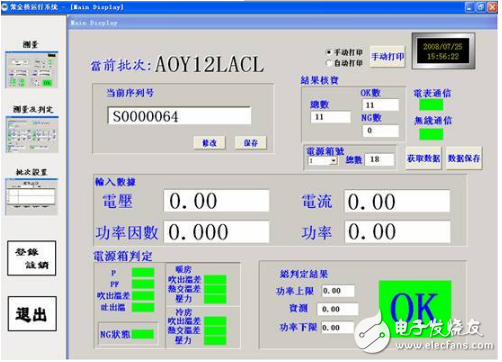This screenshot has width=502, height=362.
Task: Close the application window
Action: 492,7
